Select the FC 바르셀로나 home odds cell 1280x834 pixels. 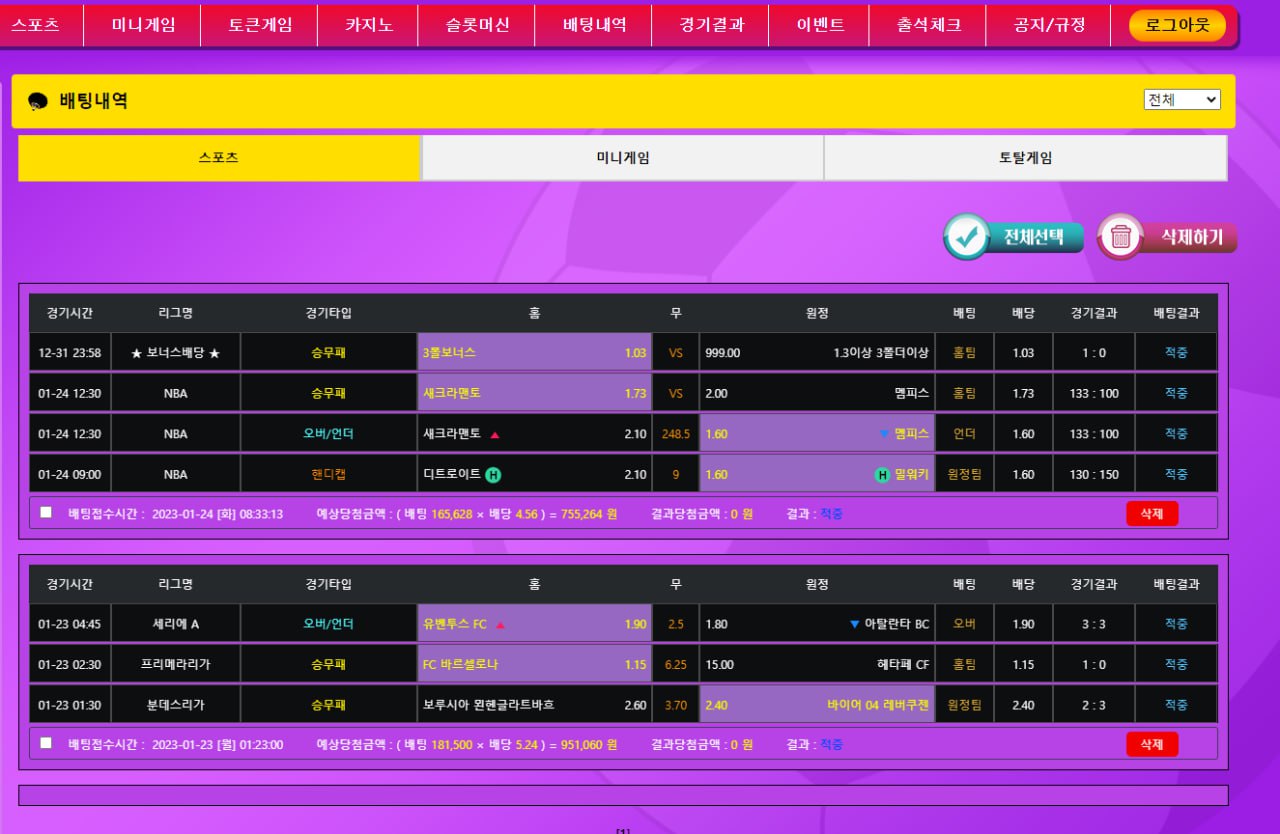[x=534, y=664]
